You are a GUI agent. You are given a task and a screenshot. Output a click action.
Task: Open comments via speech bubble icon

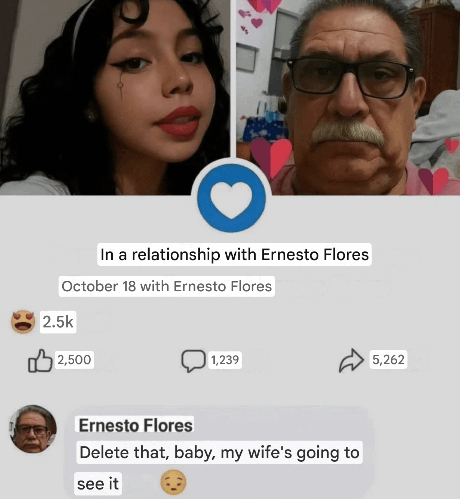pyautogui.click(x=193, y=361)
